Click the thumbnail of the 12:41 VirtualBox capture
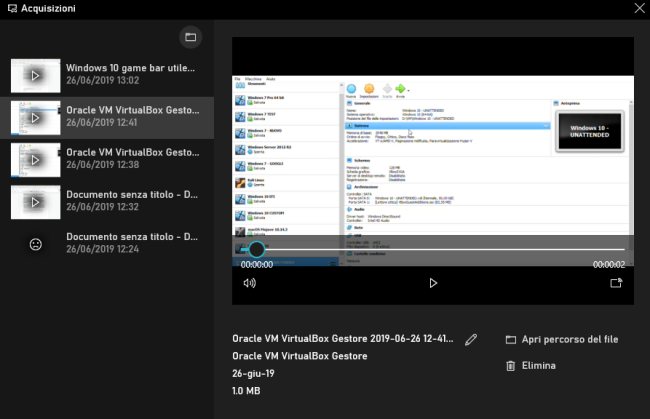 click(x=36, y=118)
